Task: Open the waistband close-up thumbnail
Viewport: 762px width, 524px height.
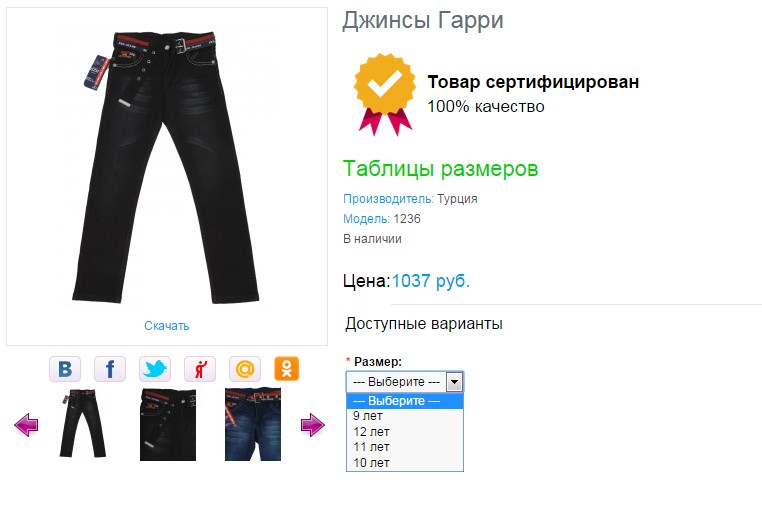Action: [168, 424]
